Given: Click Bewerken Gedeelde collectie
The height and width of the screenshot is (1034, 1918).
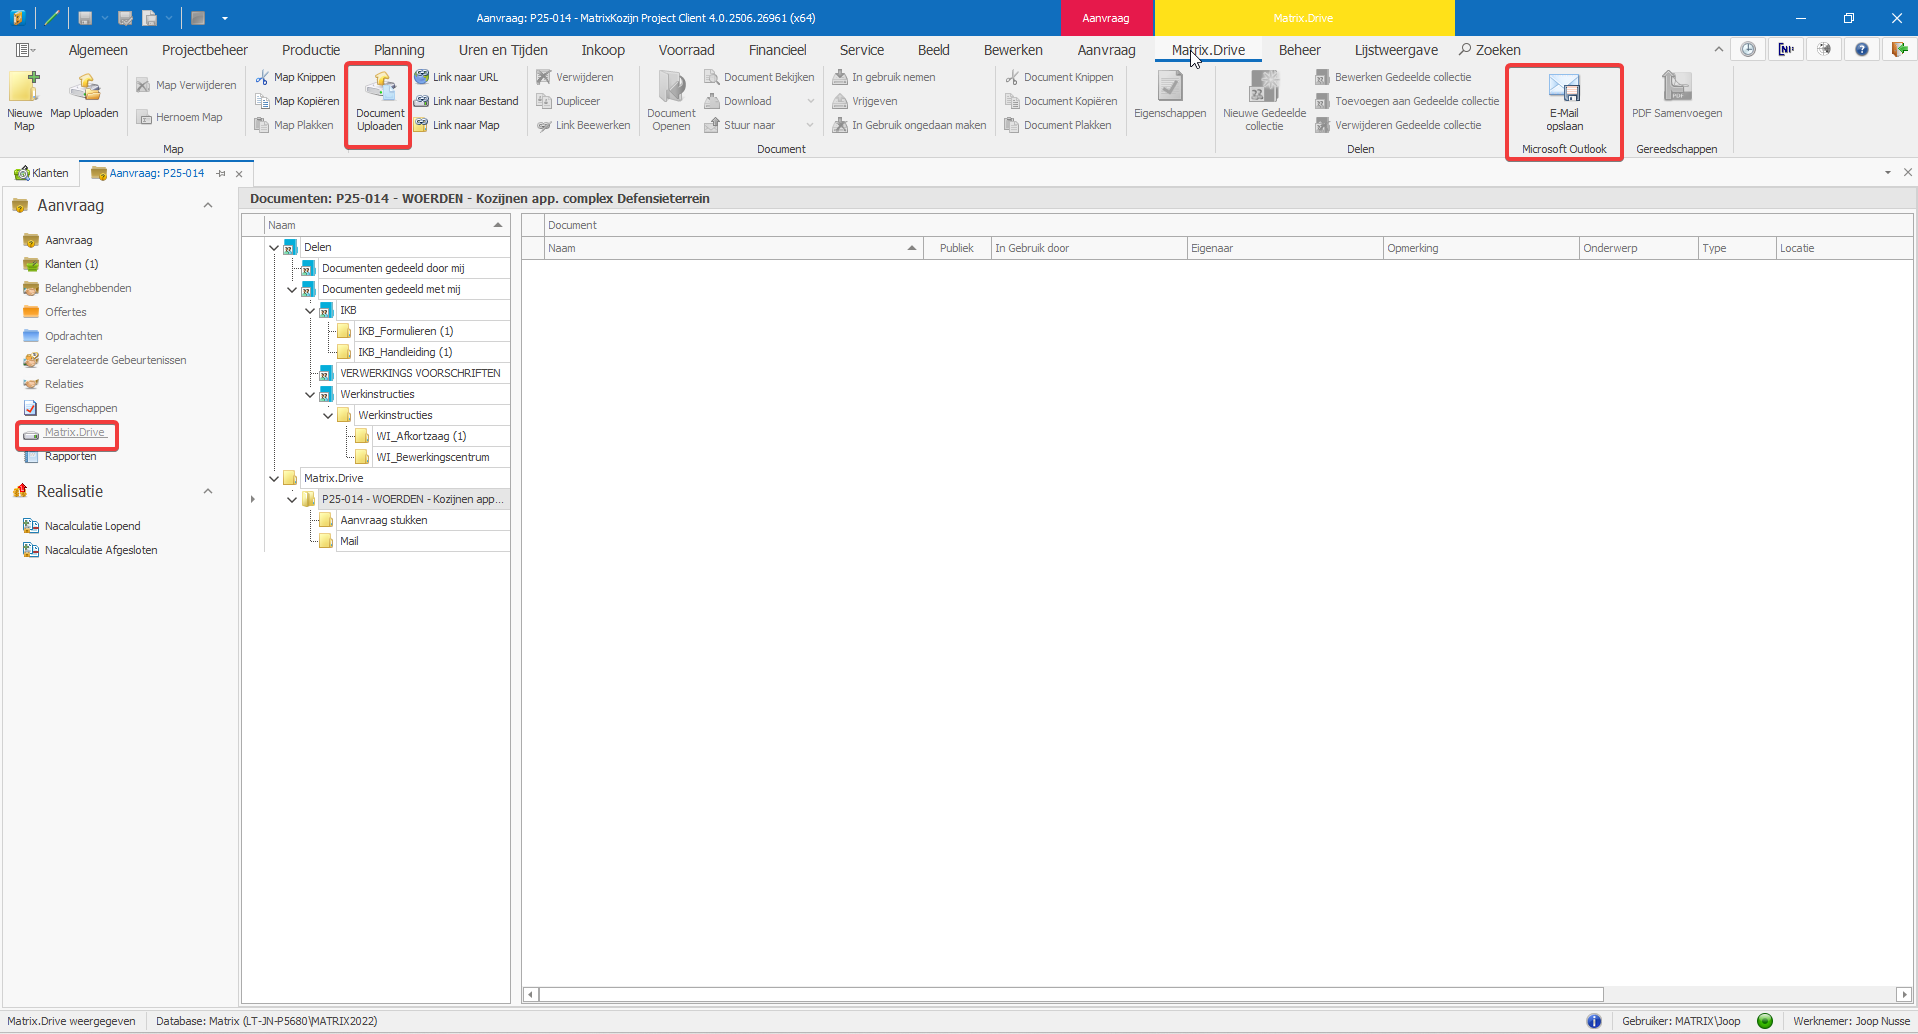Looking at the screenshot, I should click(1393, 77).
